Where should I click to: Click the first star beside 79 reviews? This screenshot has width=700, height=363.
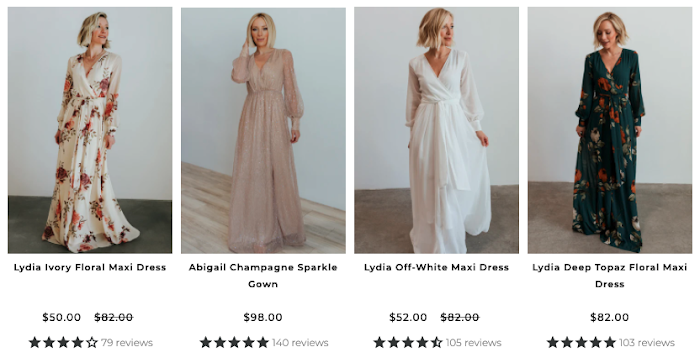coord(34,342)
